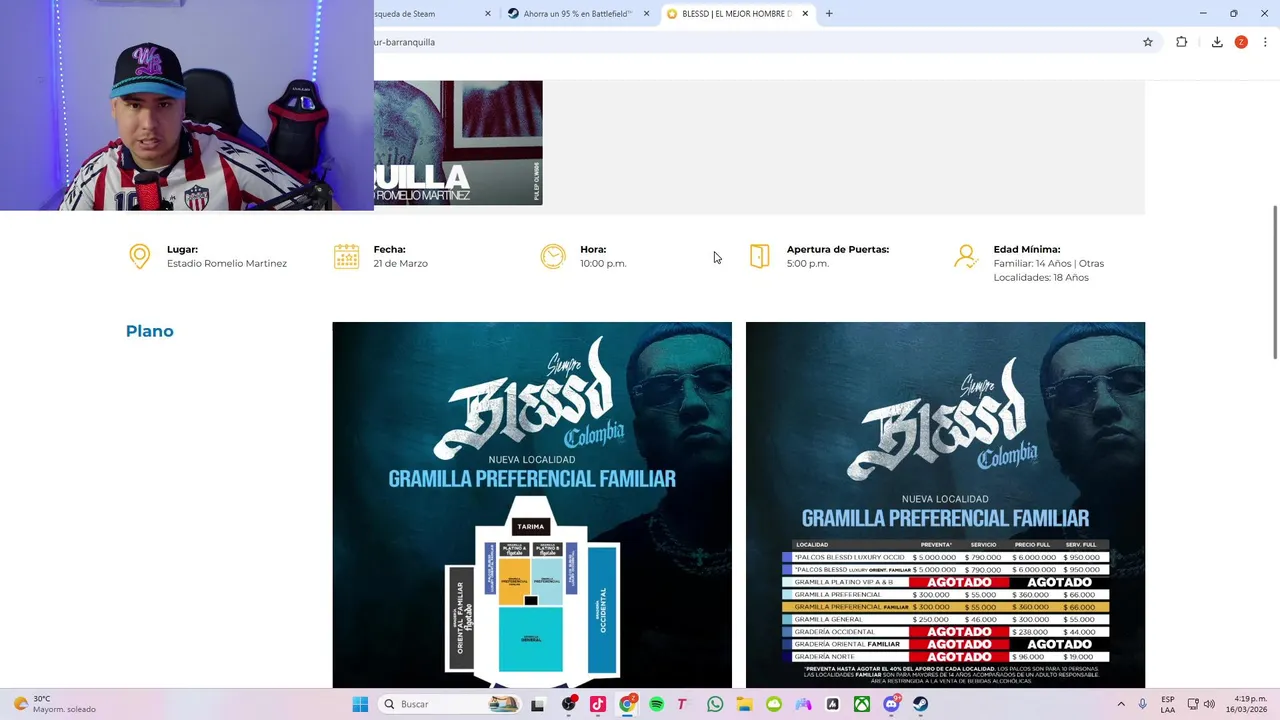1280x720 pixels.
Task: Switch to the Steam search tab
Action: pos(430,14)
